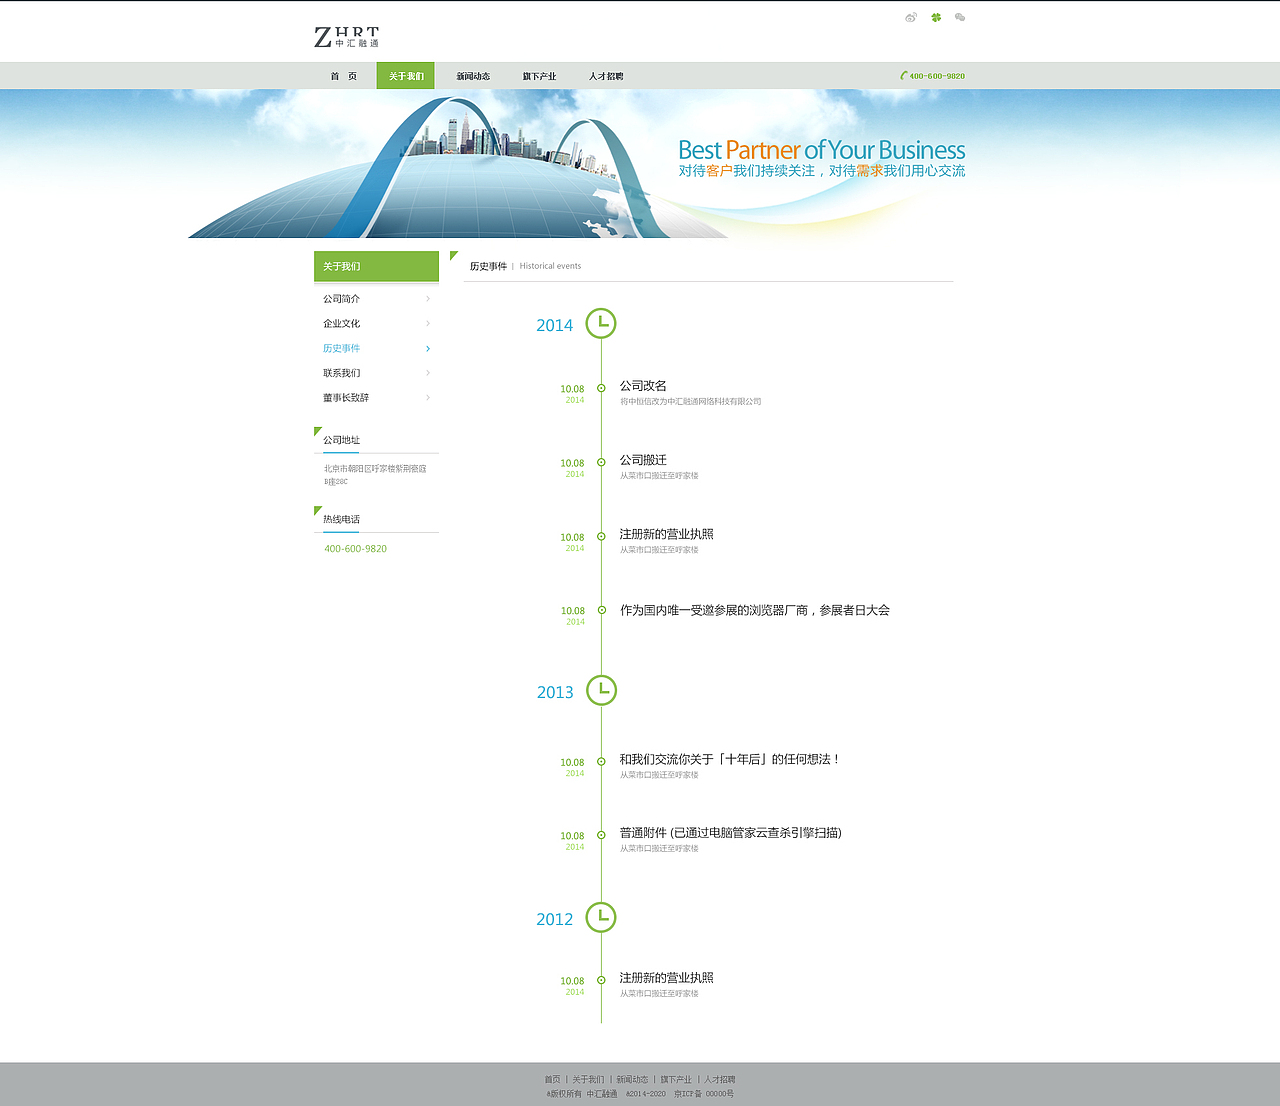
Task: Click the green phone icon in nav bar
Action: (903, 76)
